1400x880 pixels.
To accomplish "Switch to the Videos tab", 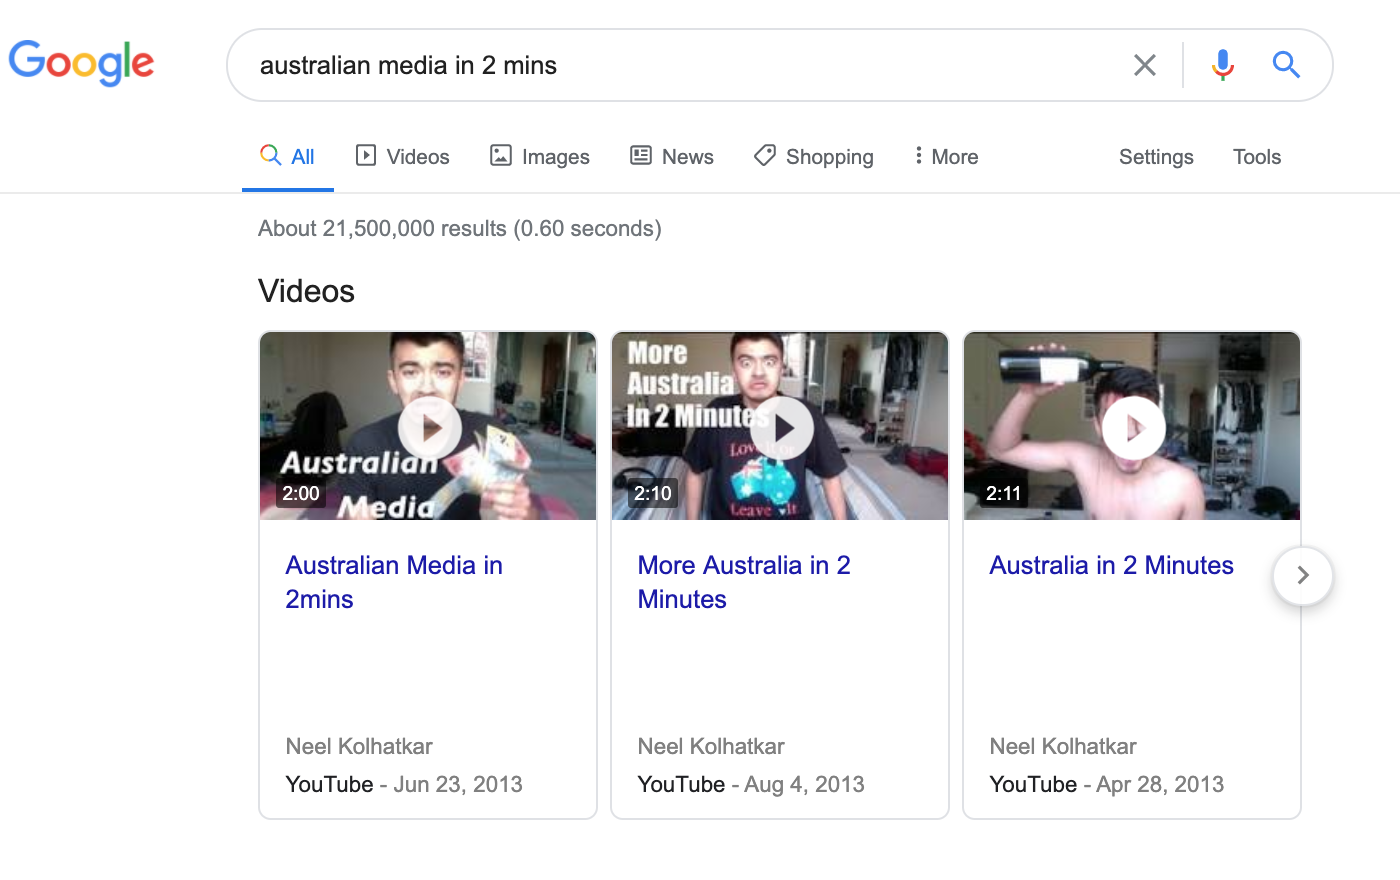I will (403, 157).
